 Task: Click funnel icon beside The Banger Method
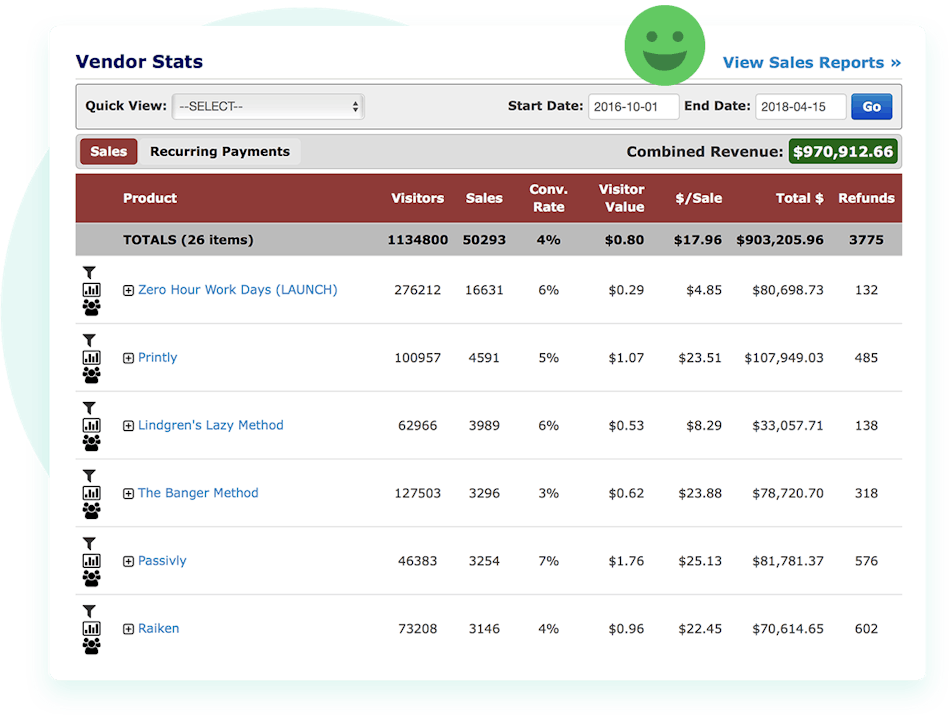(90, 476)
